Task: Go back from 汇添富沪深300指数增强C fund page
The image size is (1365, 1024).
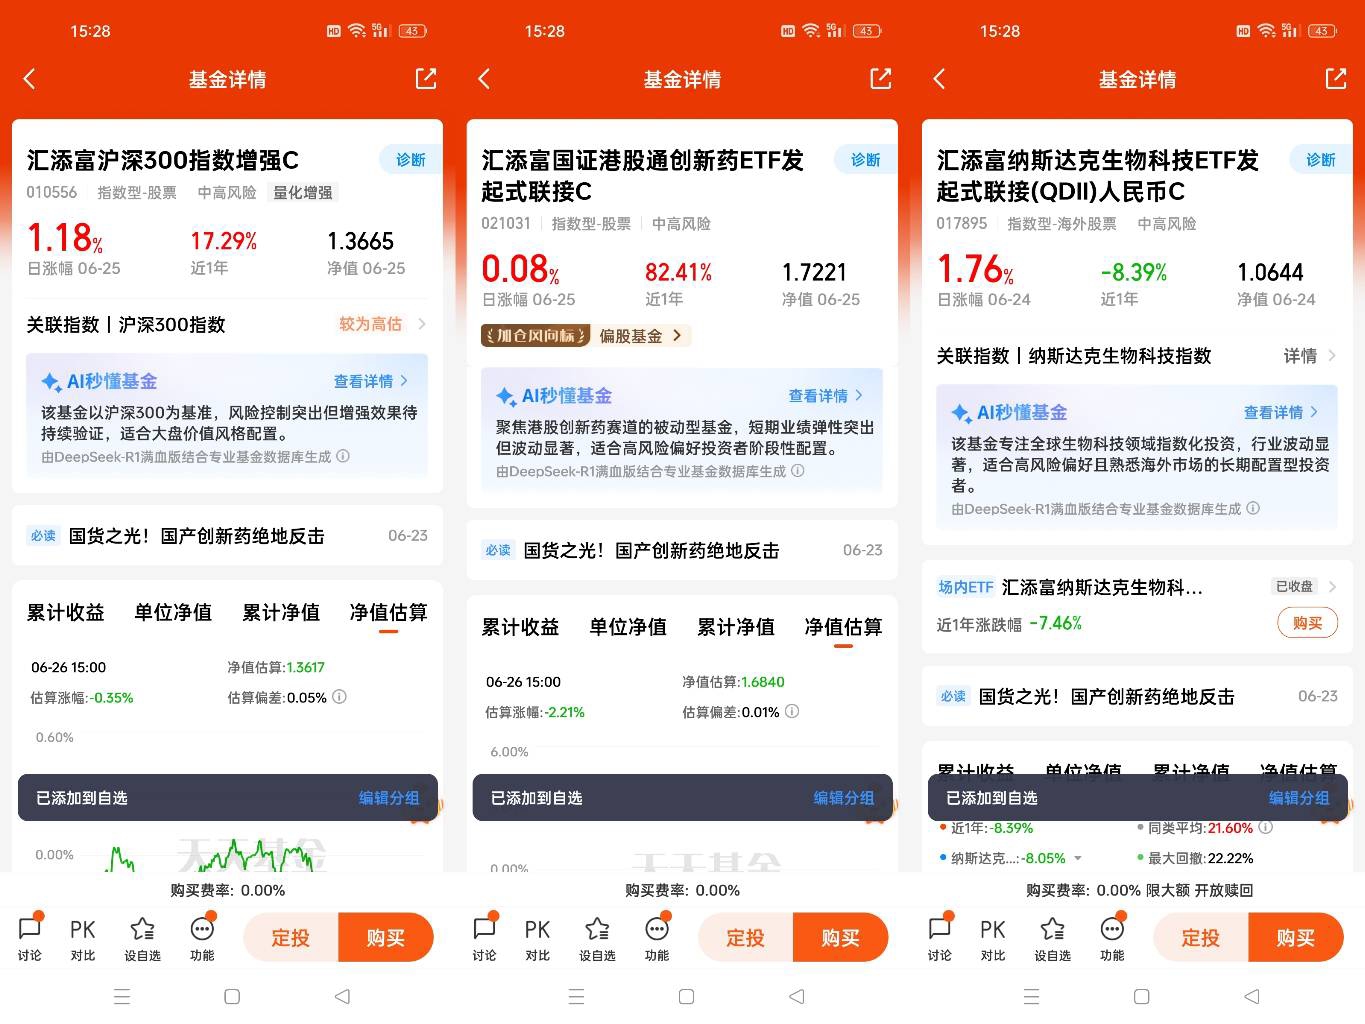Action: coord(30,79)
